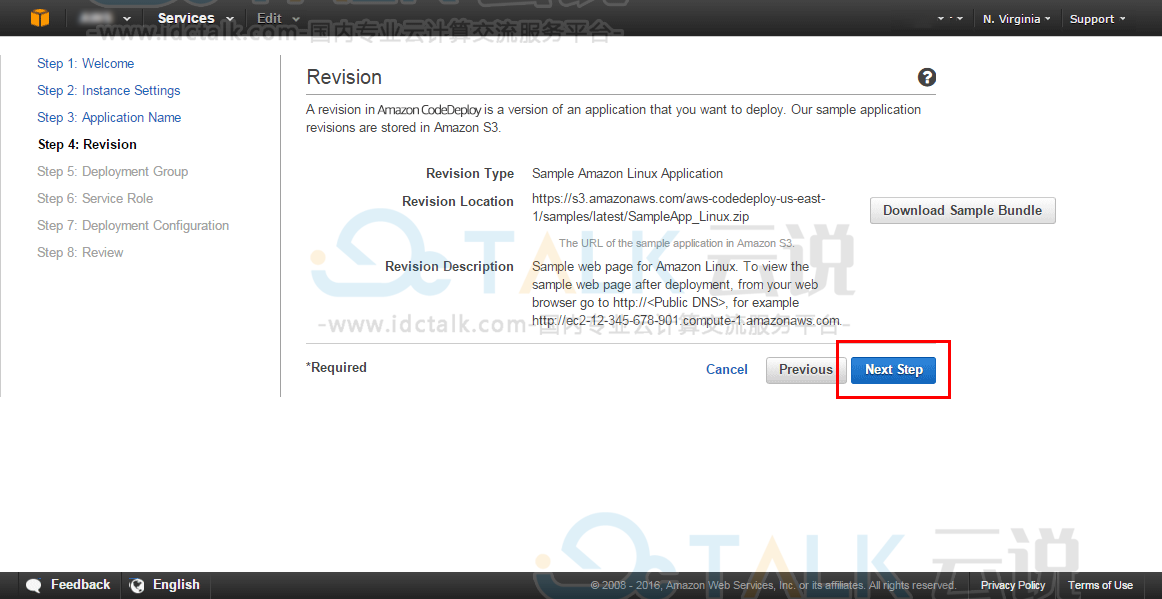
Task: Select Step 6: Service Role
Action: pyautogui.click(x=95, y=198)
